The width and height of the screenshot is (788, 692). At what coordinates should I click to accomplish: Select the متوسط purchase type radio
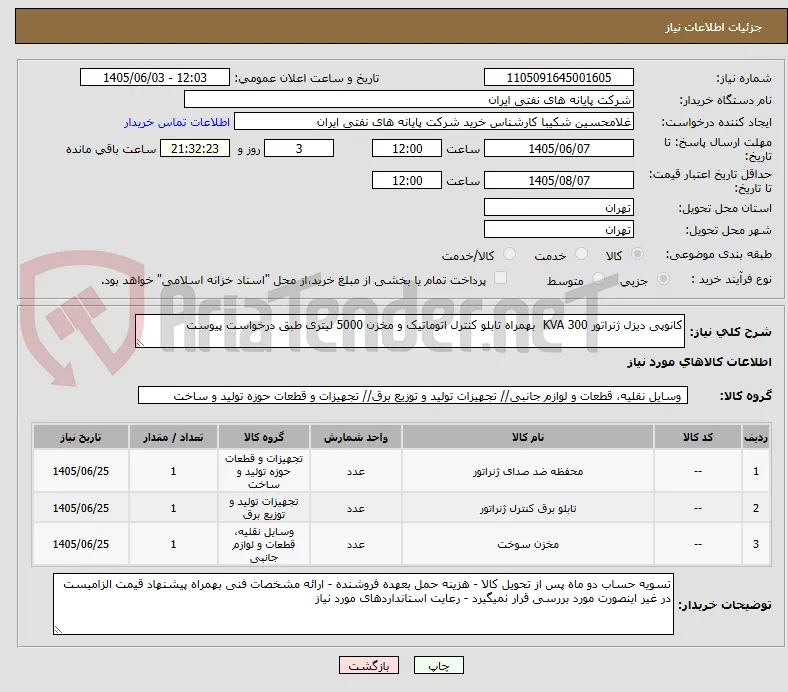pyautogui.click(x=598, y=279)
